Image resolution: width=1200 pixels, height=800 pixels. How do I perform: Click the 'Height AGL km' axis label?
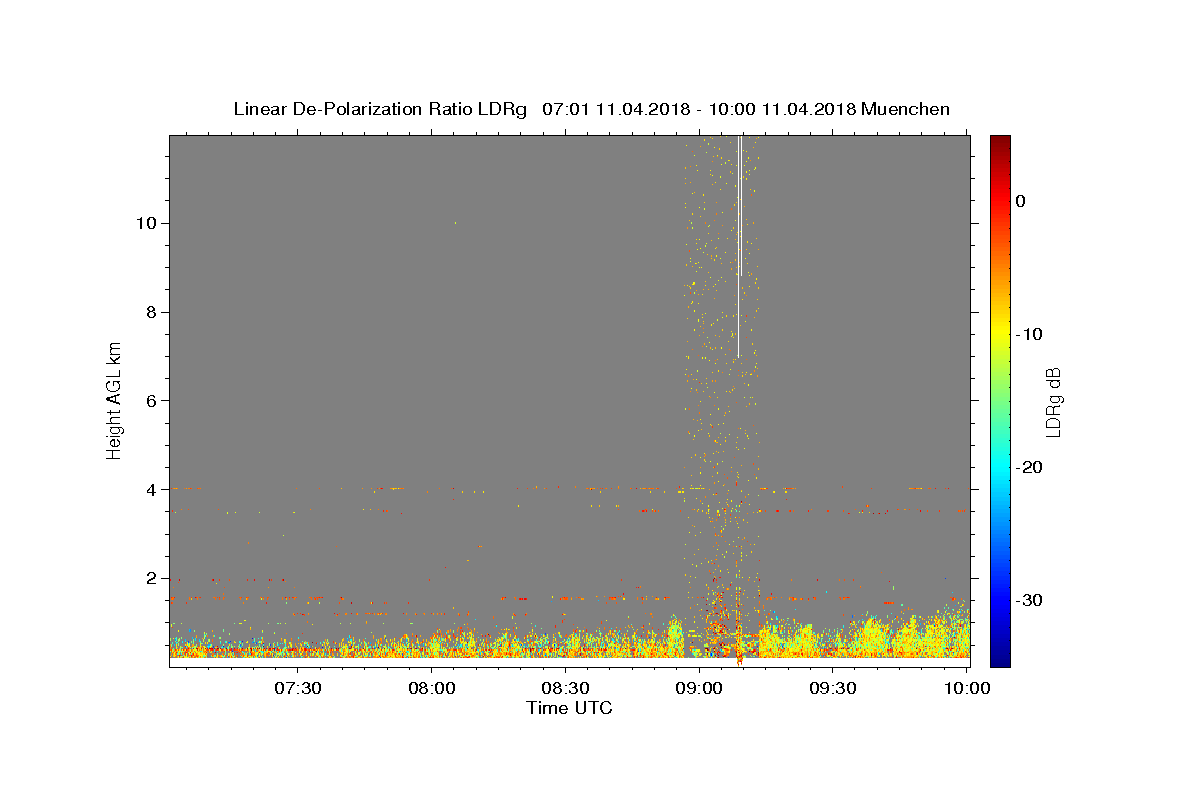114,400
